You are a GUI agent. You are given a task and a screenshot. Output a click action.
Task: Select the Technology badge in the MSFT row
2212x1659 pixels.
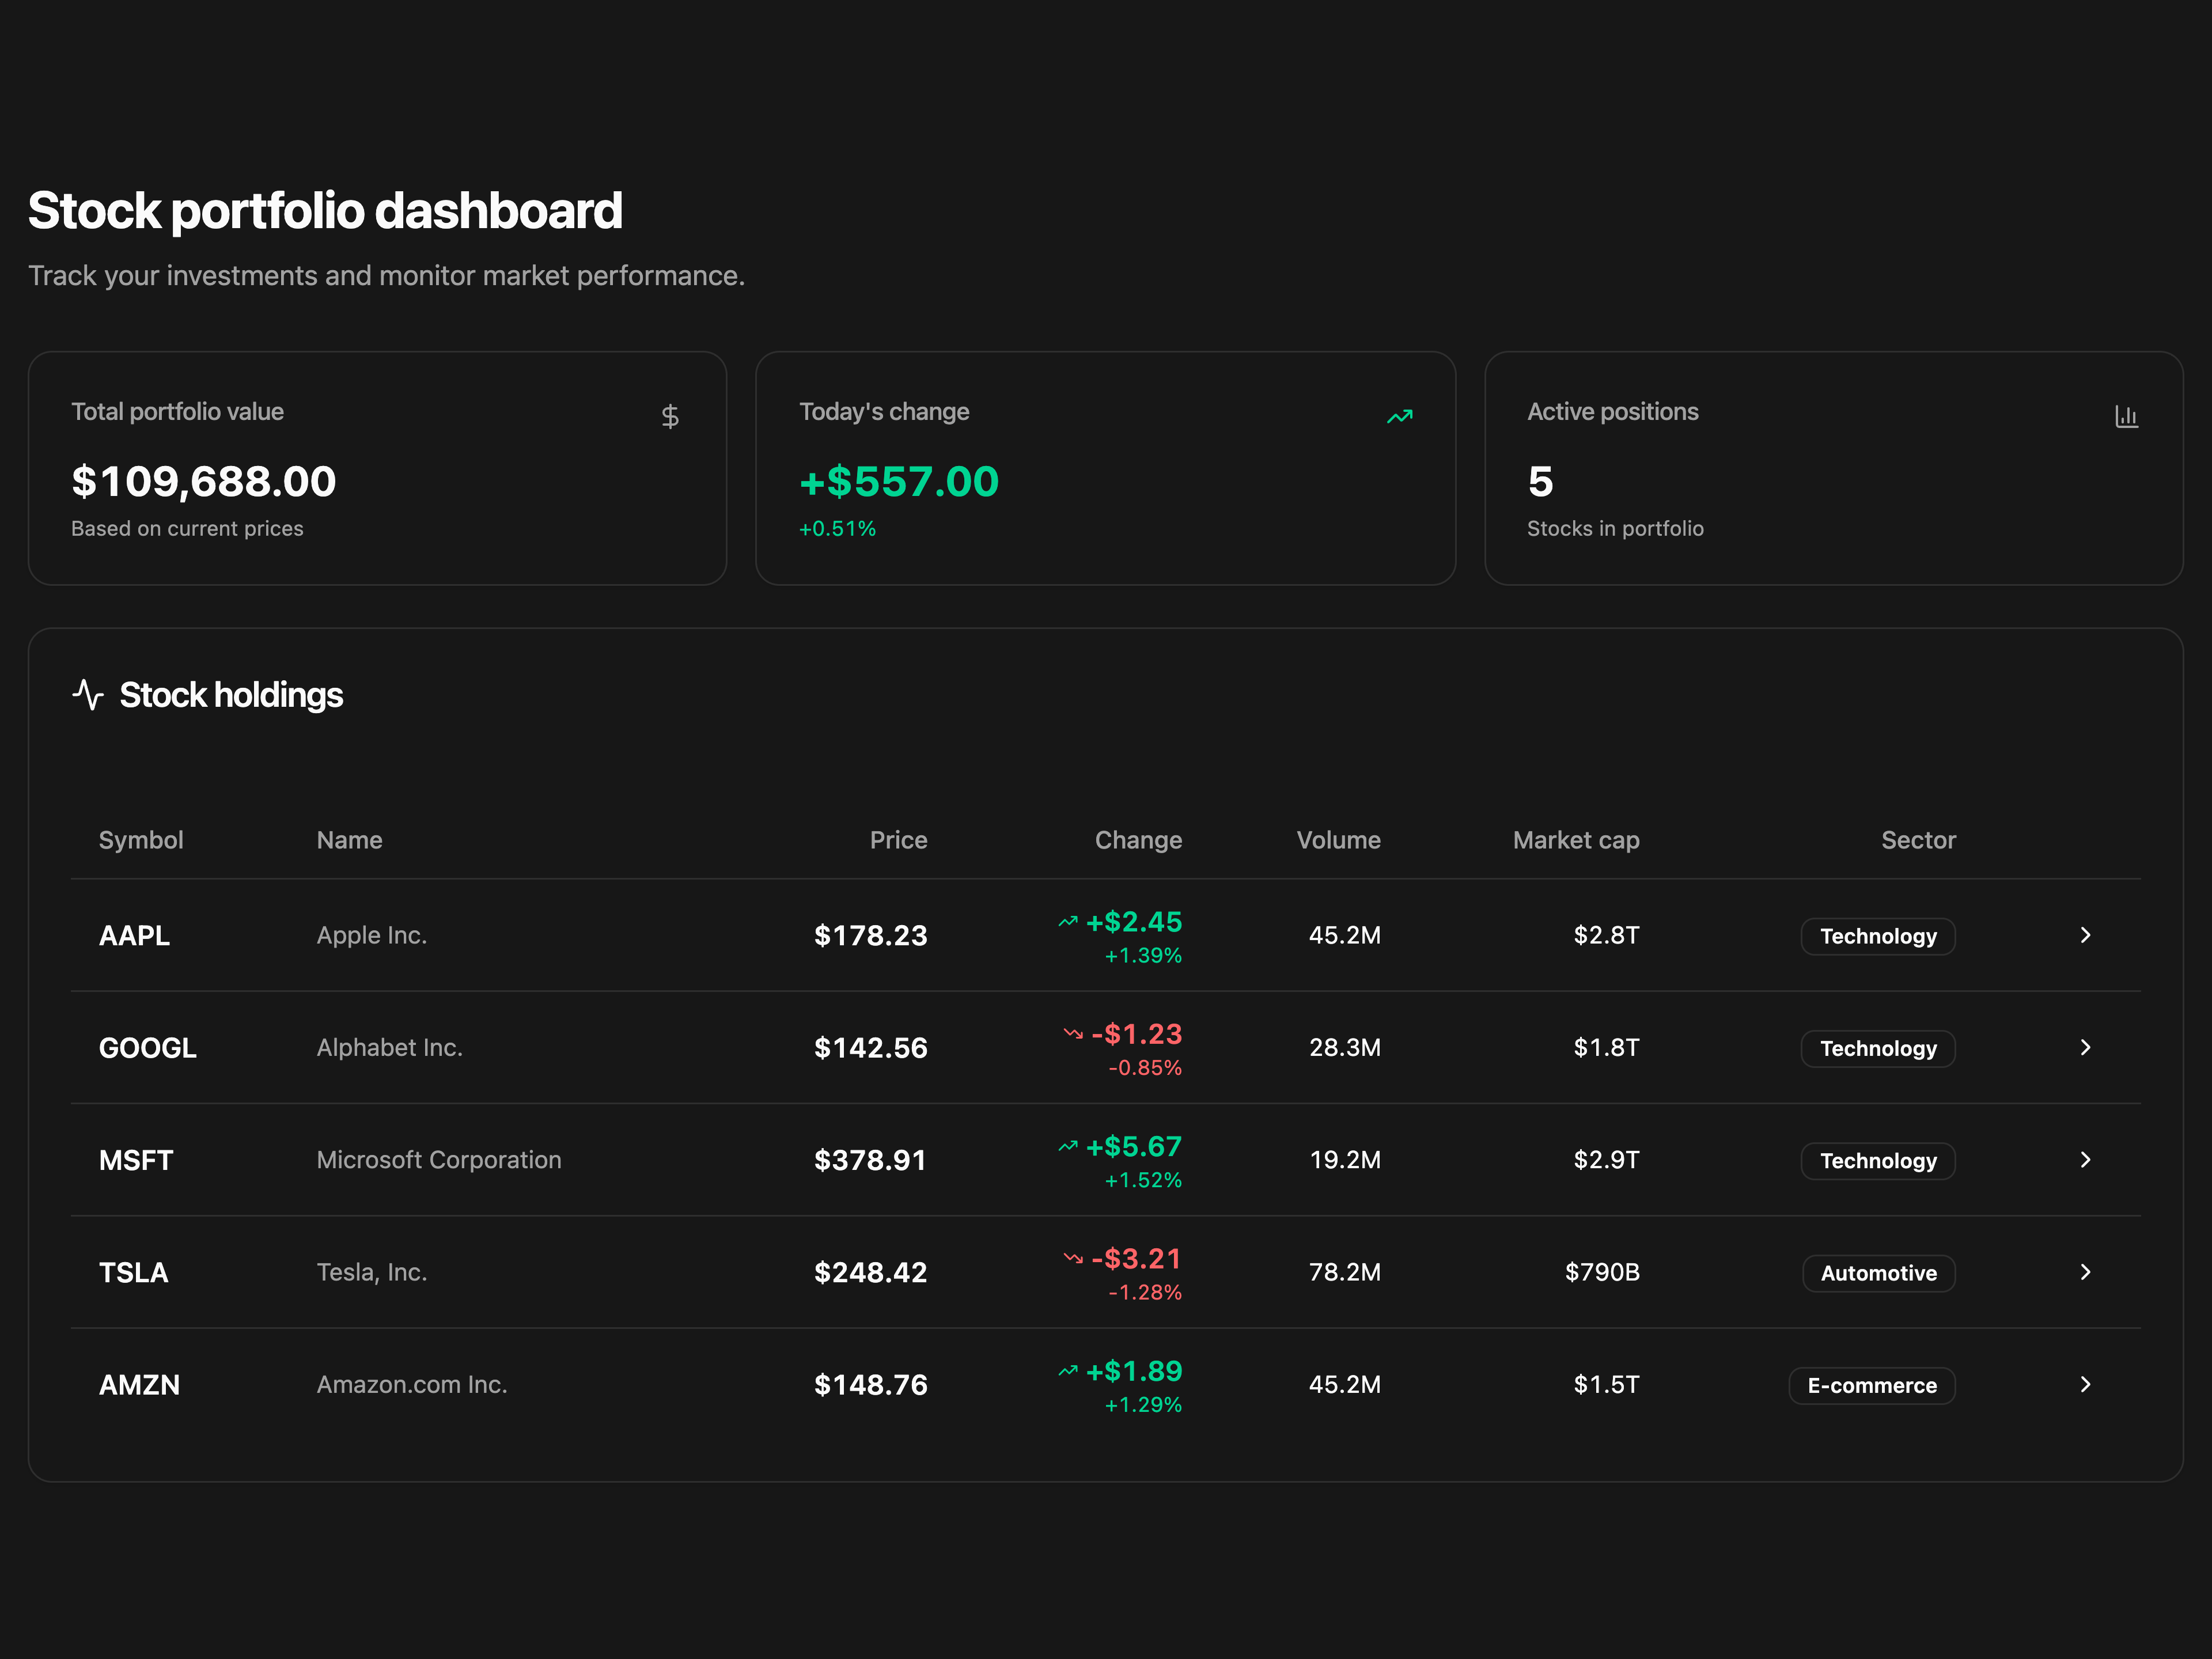[1878, 1160]
